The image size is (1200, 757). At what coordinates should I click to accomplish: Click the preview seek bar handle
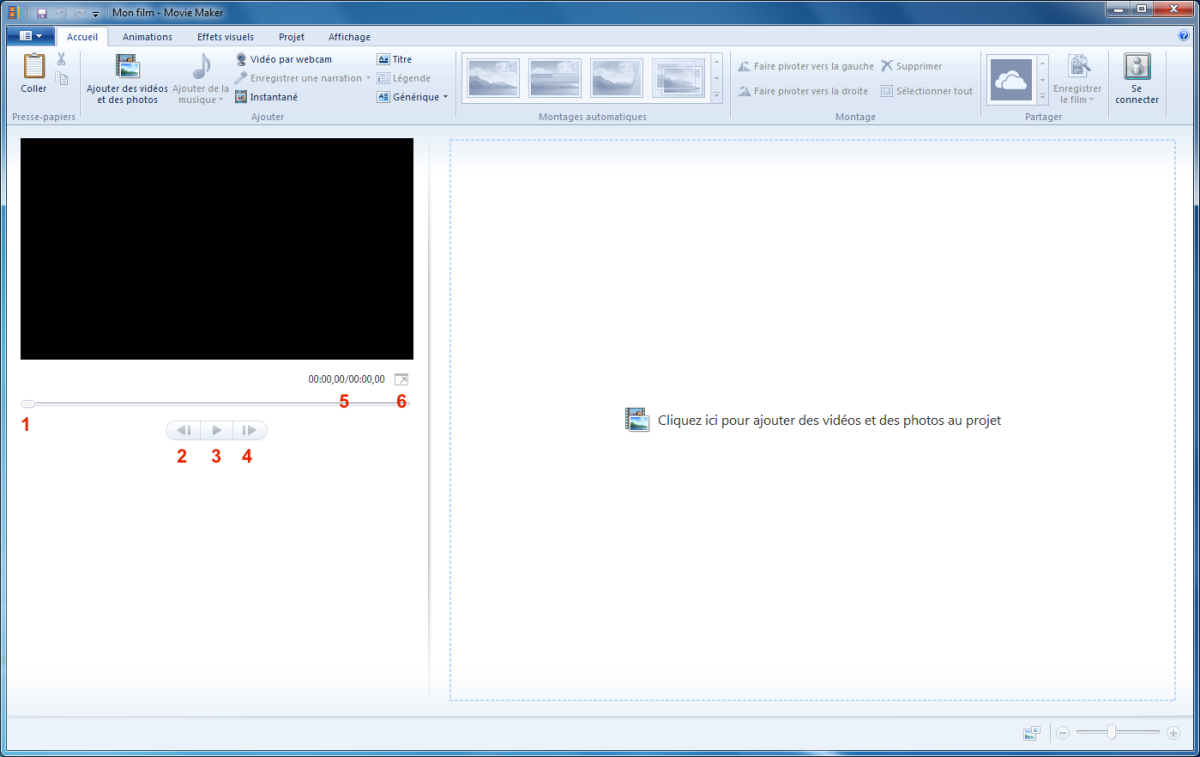[x=28, y=404]
